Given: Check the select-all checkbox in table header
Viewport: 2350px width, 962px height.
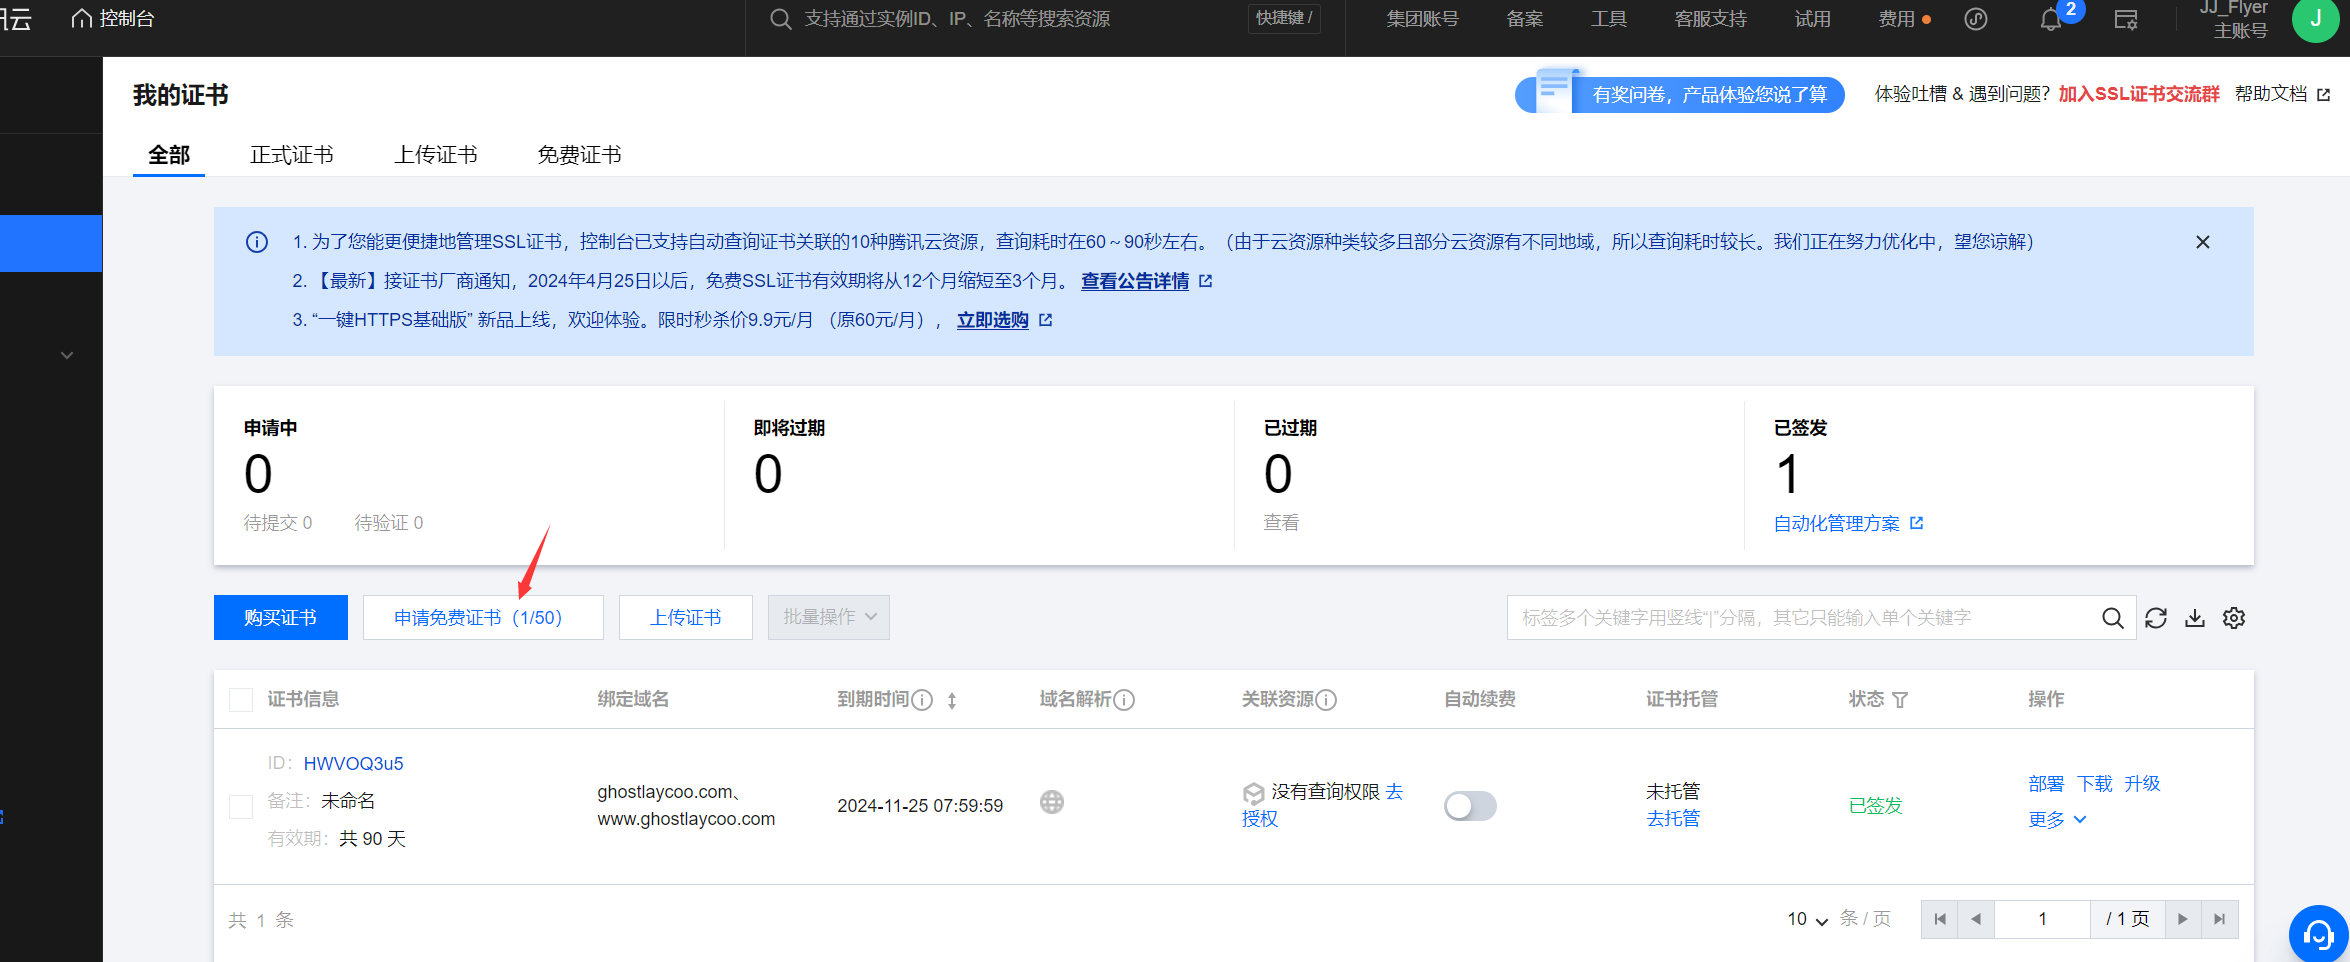Looking at the screenshot, I should [241, 700].
